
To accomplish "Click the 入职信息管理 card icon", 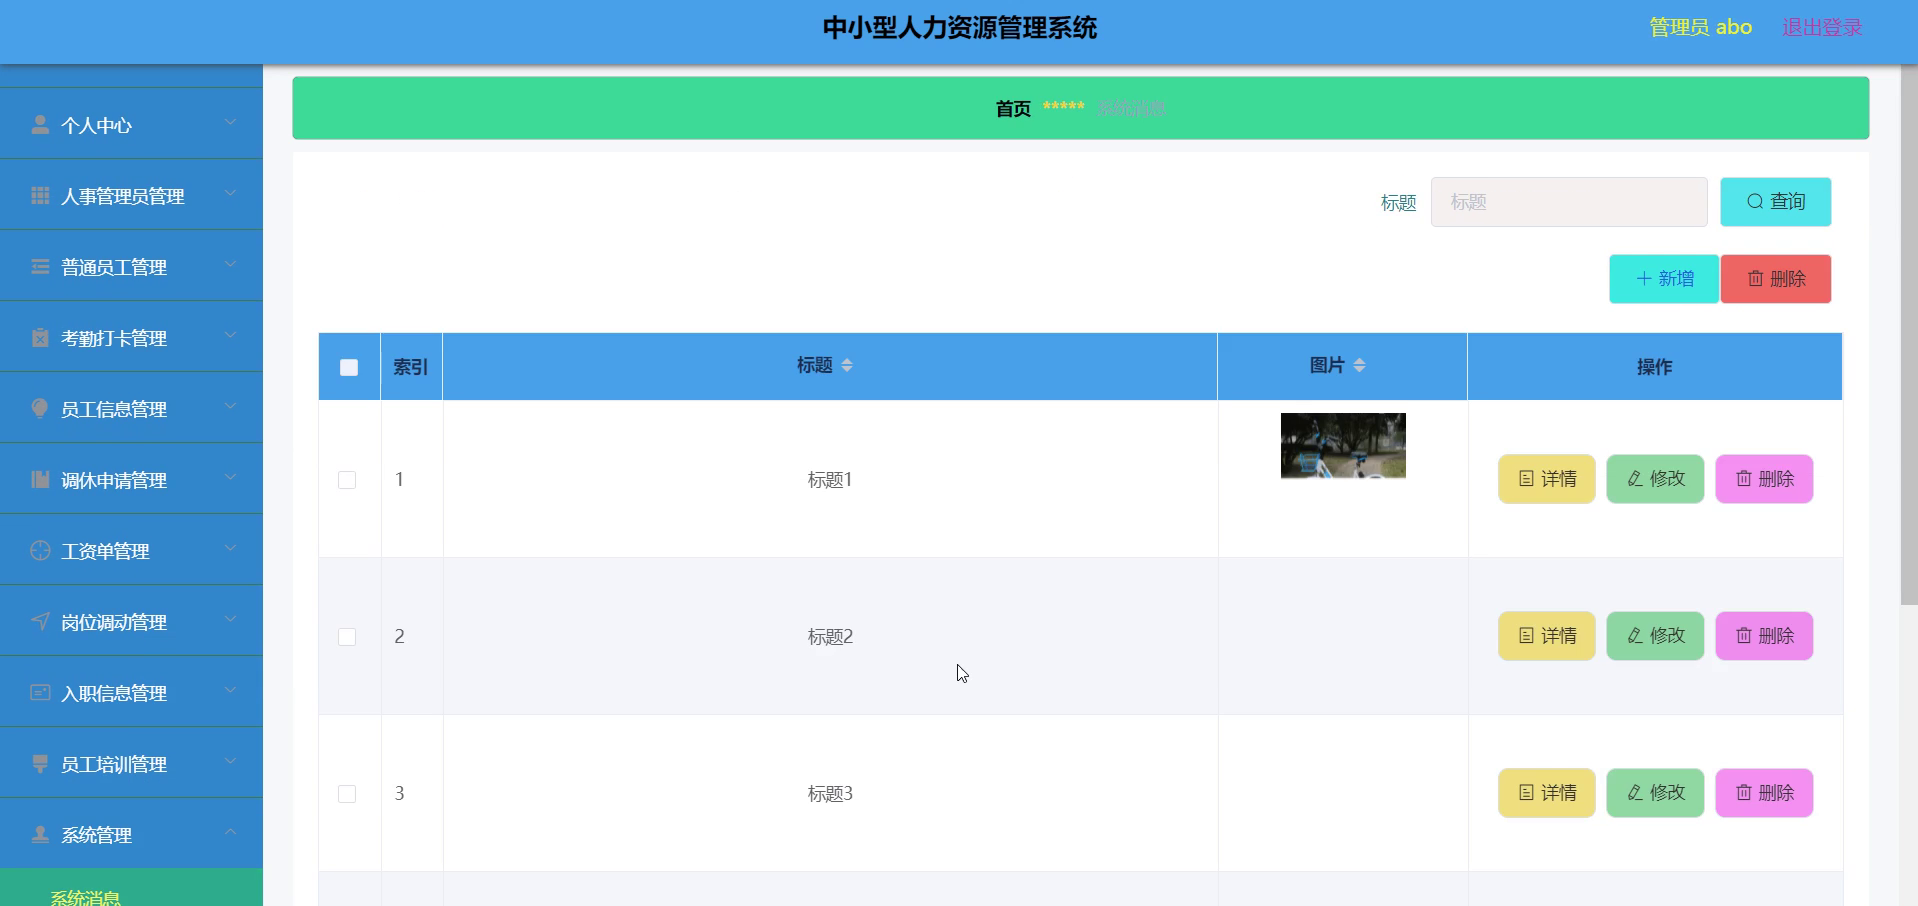I will click(x=40, y=692).
